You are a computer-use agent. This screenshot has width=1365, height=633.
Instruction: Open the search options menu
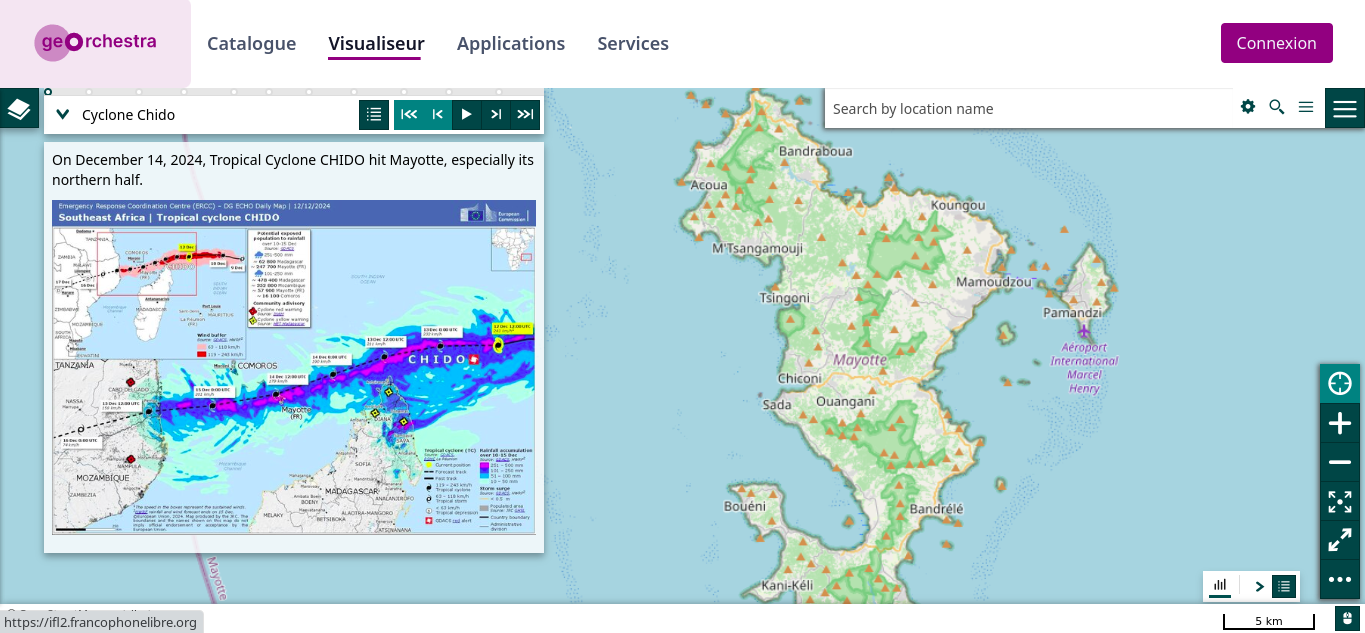(x=1306, y=107)
